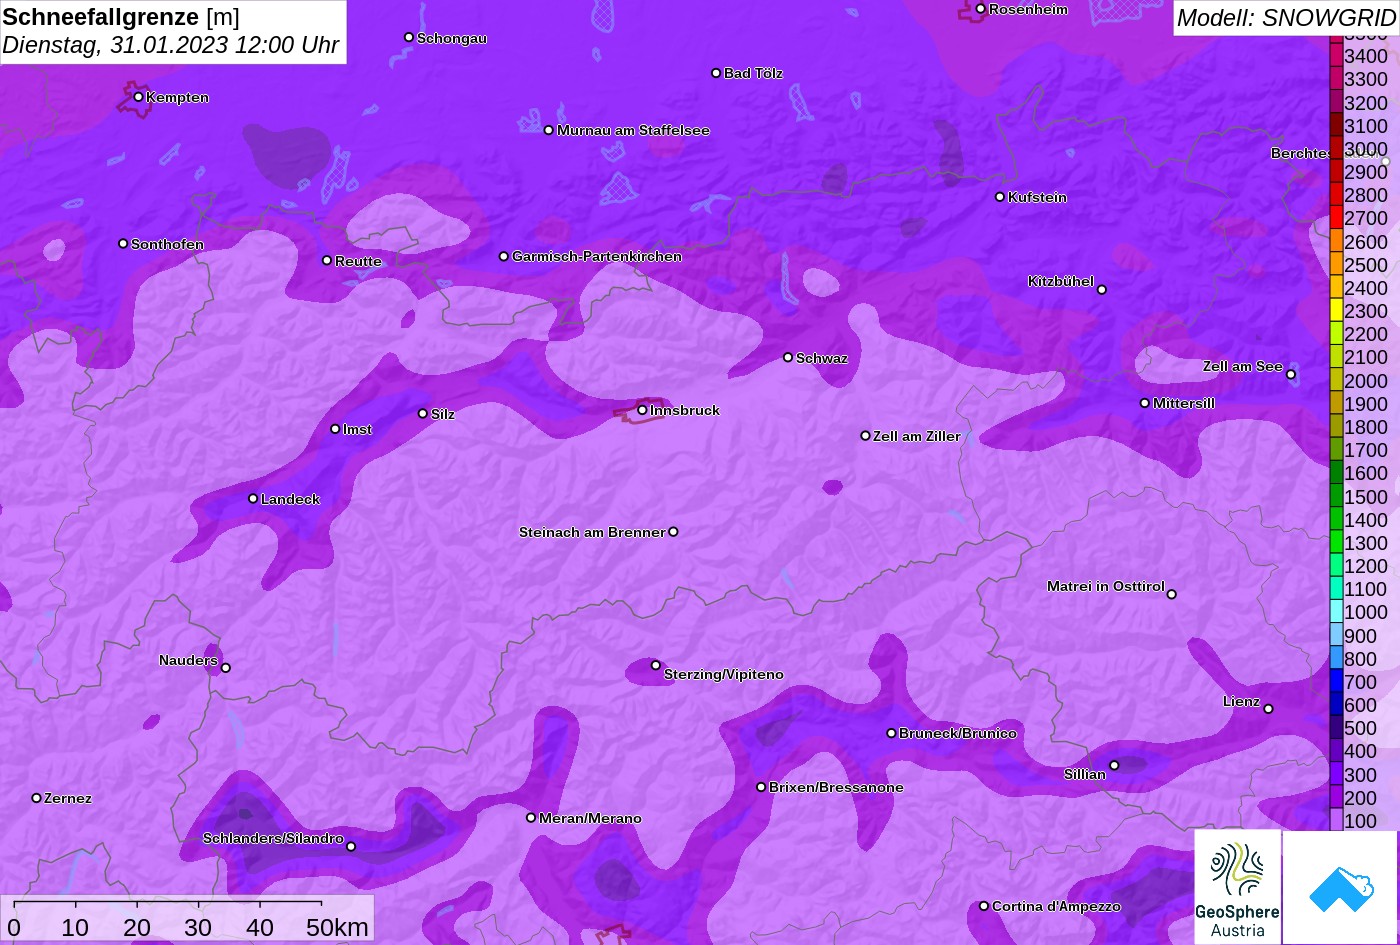Select the Innsbruck city marker dot
The height and width of the screenshot is (945, 1400).
[x=642, y=410]
